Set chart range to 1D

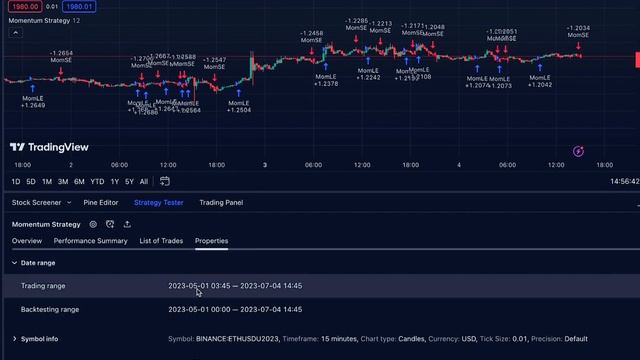click(16, 182)
